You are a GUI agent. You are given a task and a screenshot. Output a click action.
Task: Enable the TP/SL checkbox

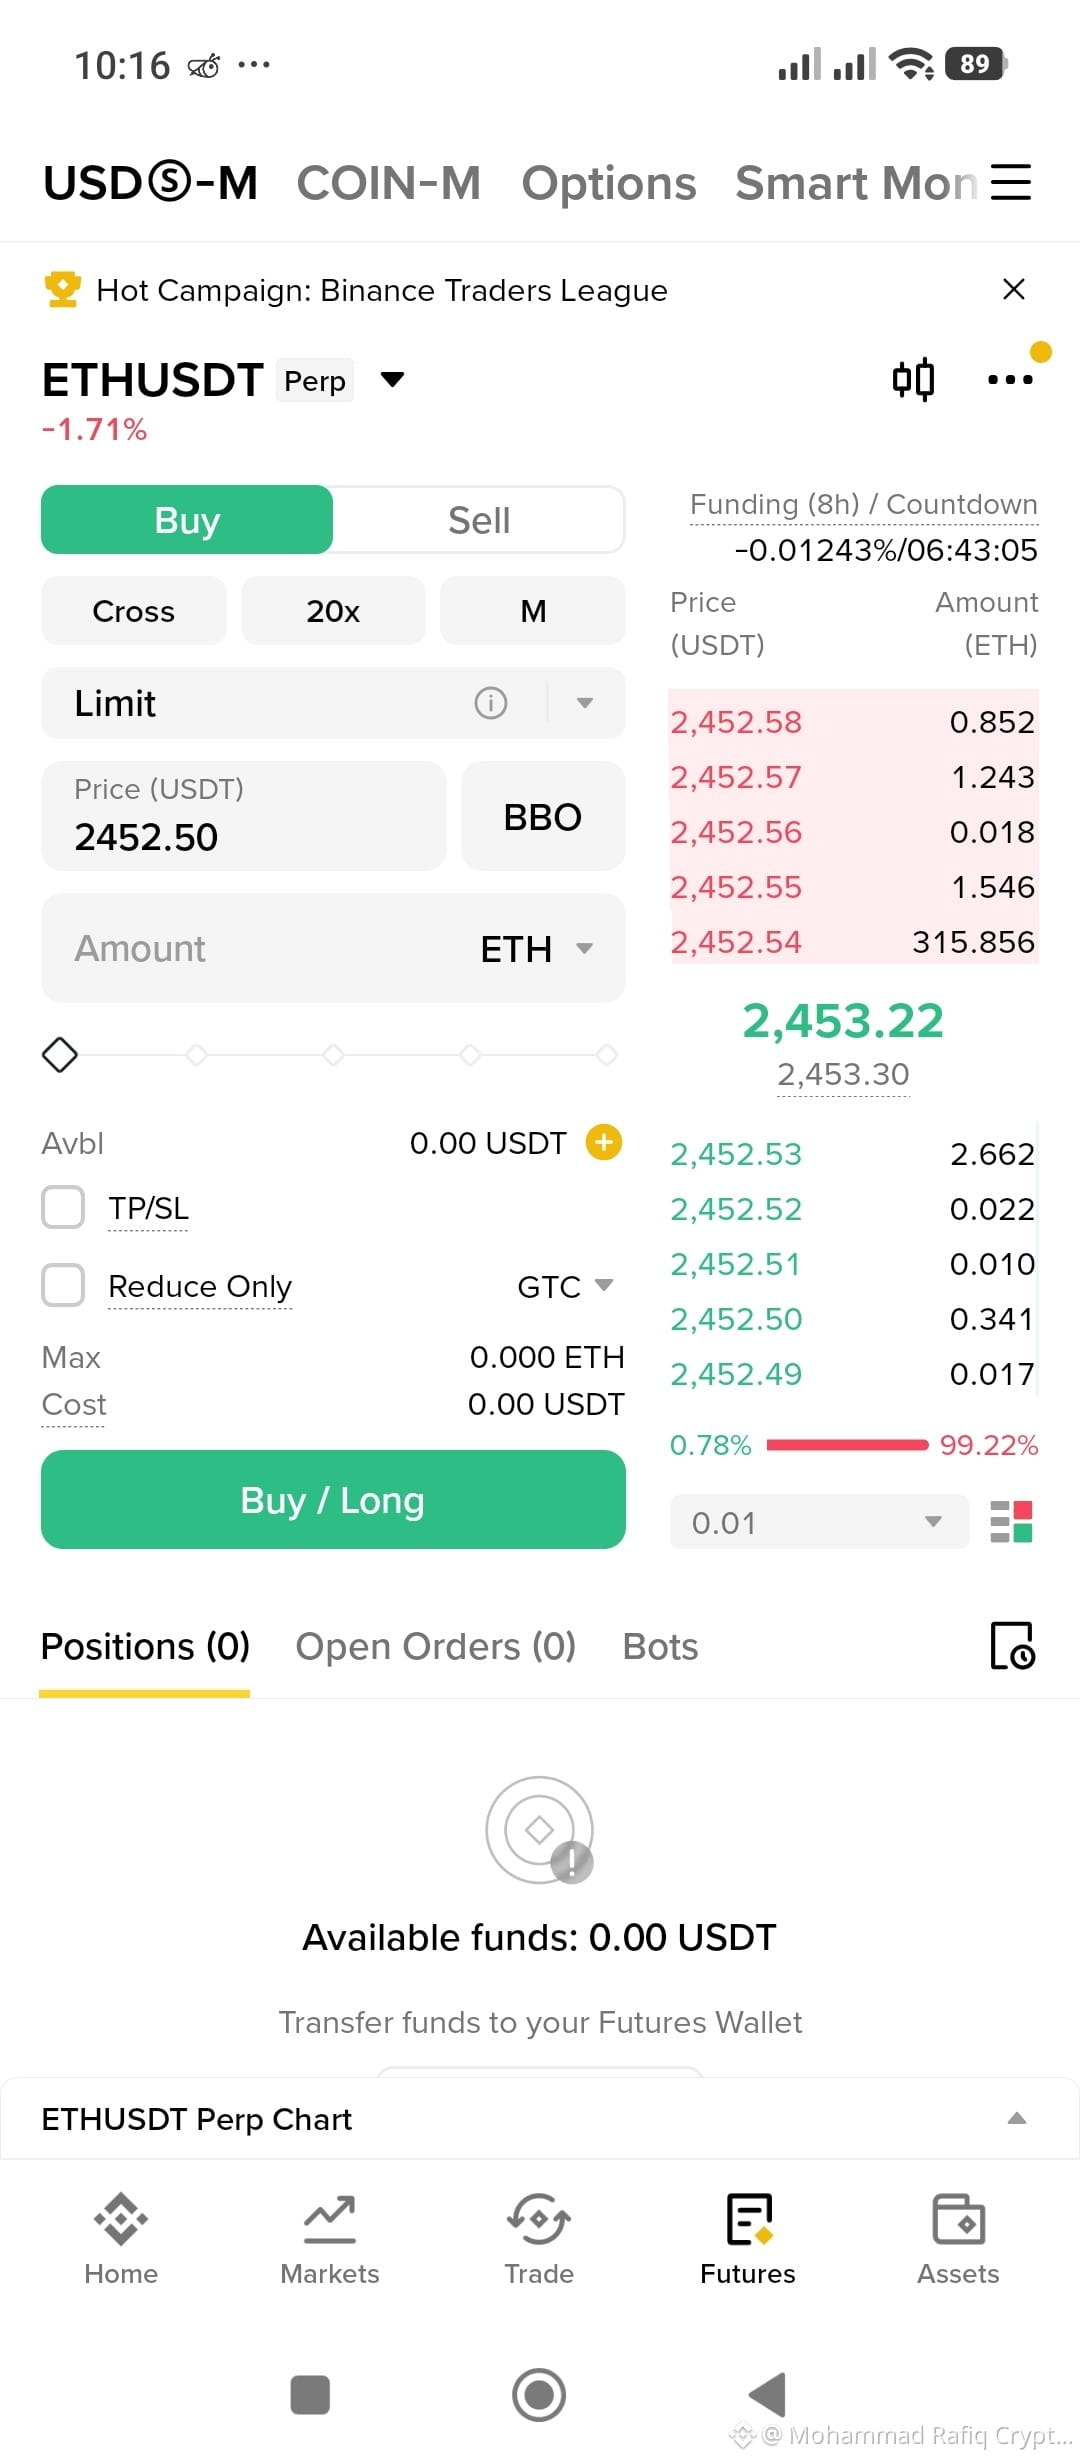click(63, 1207)
